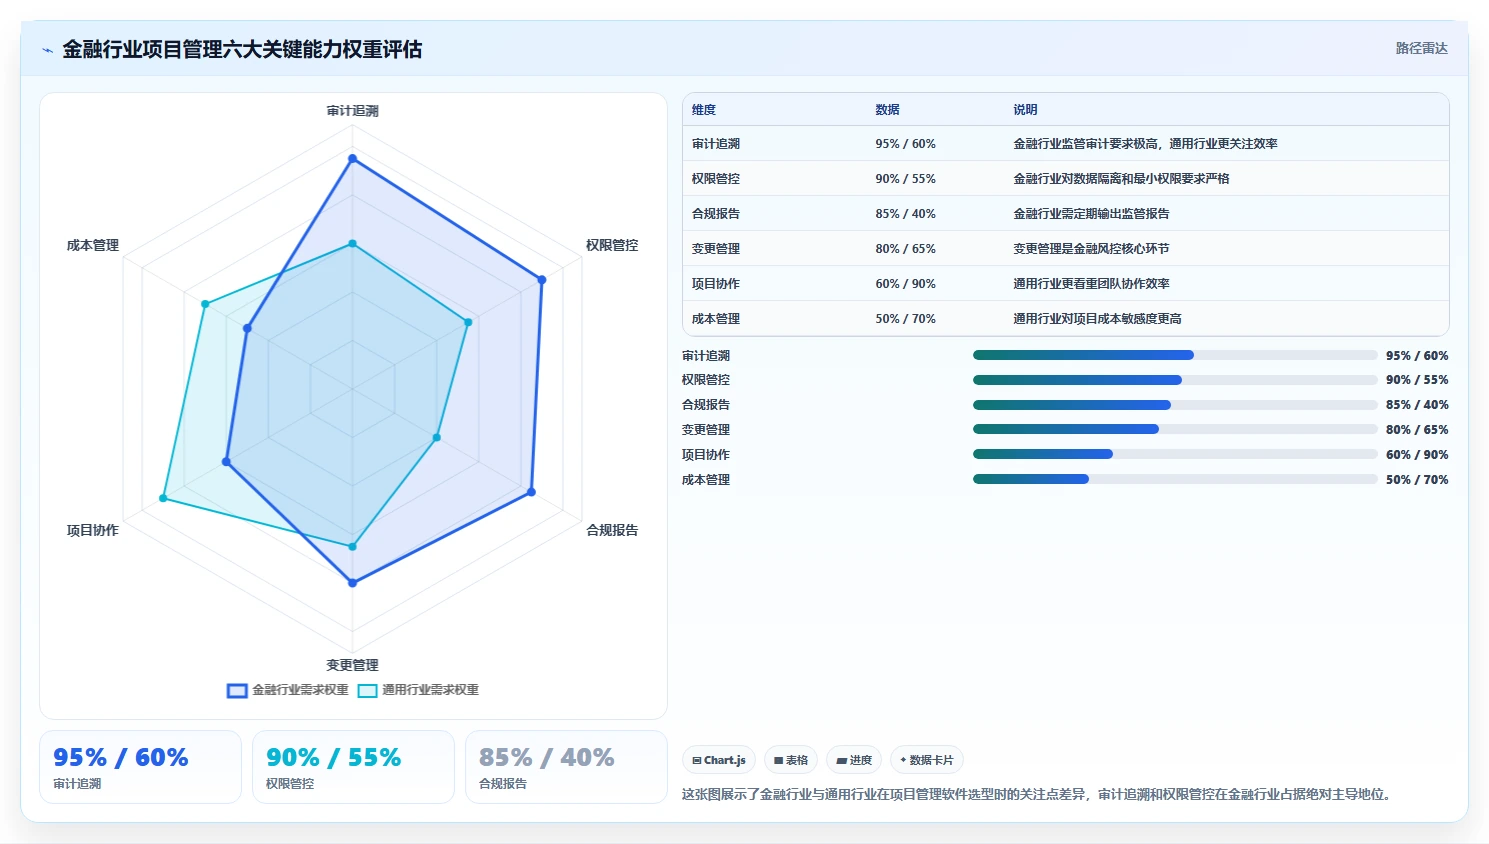Click the teal 成本管理 radar data point

205,304
